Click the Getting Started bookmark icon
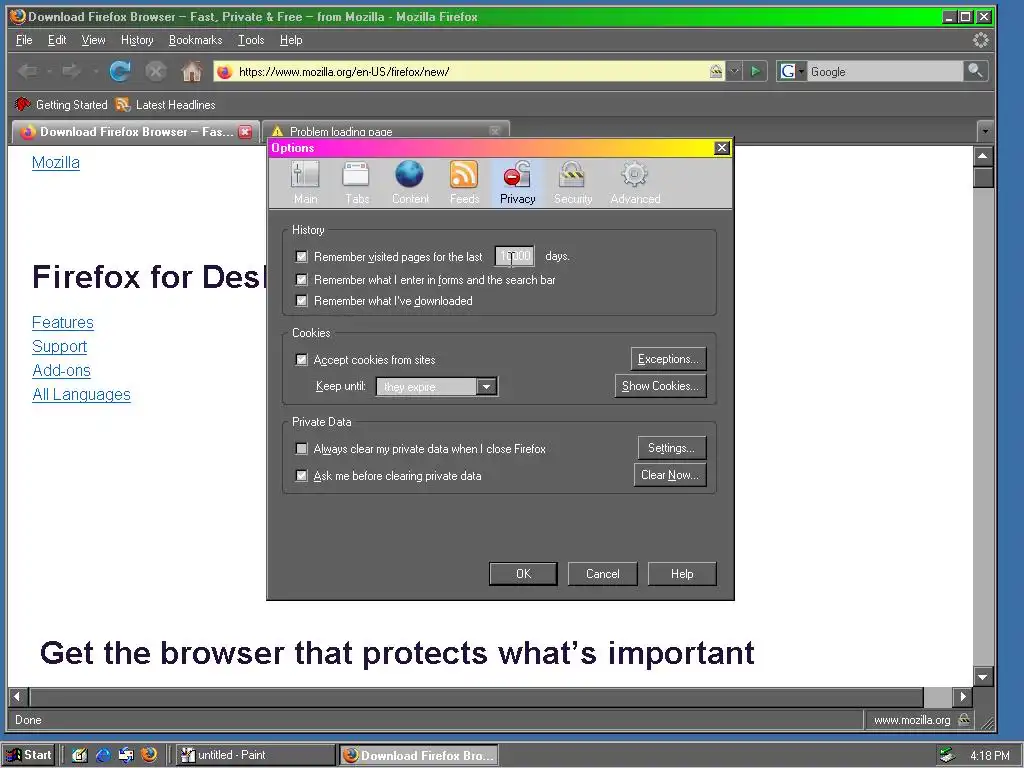Viewport: 1024px width, 768px height. click(x=23, y=104)
